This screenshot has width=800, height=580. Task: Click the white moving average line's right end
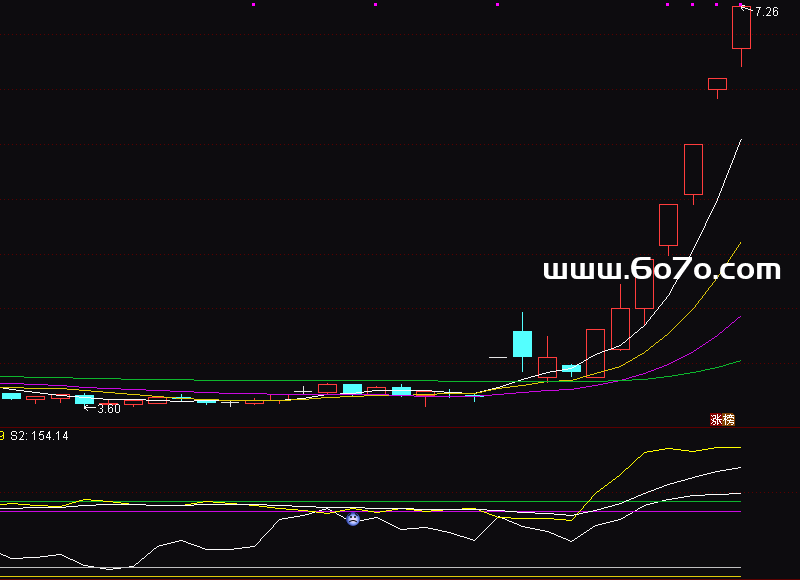click(740, 142)
